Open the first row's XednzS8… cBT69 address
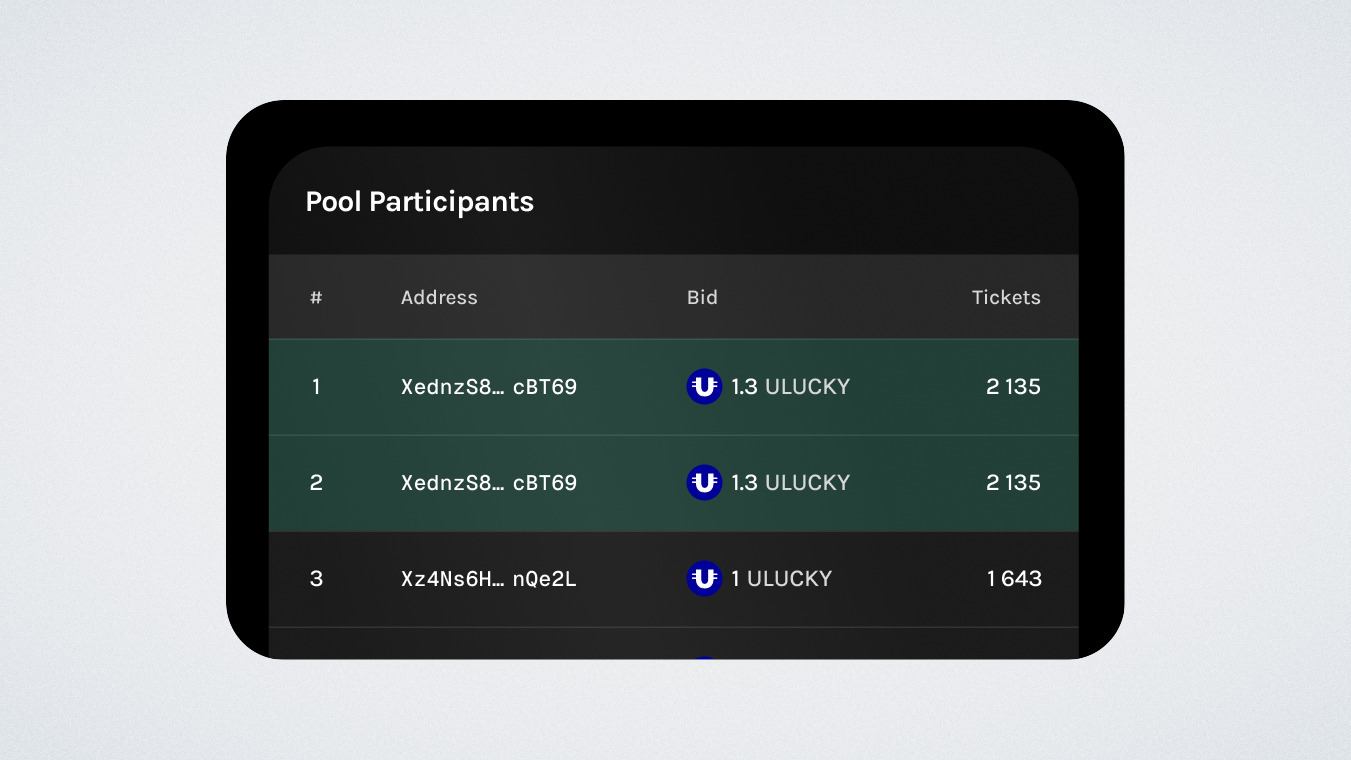 point(489,387)
